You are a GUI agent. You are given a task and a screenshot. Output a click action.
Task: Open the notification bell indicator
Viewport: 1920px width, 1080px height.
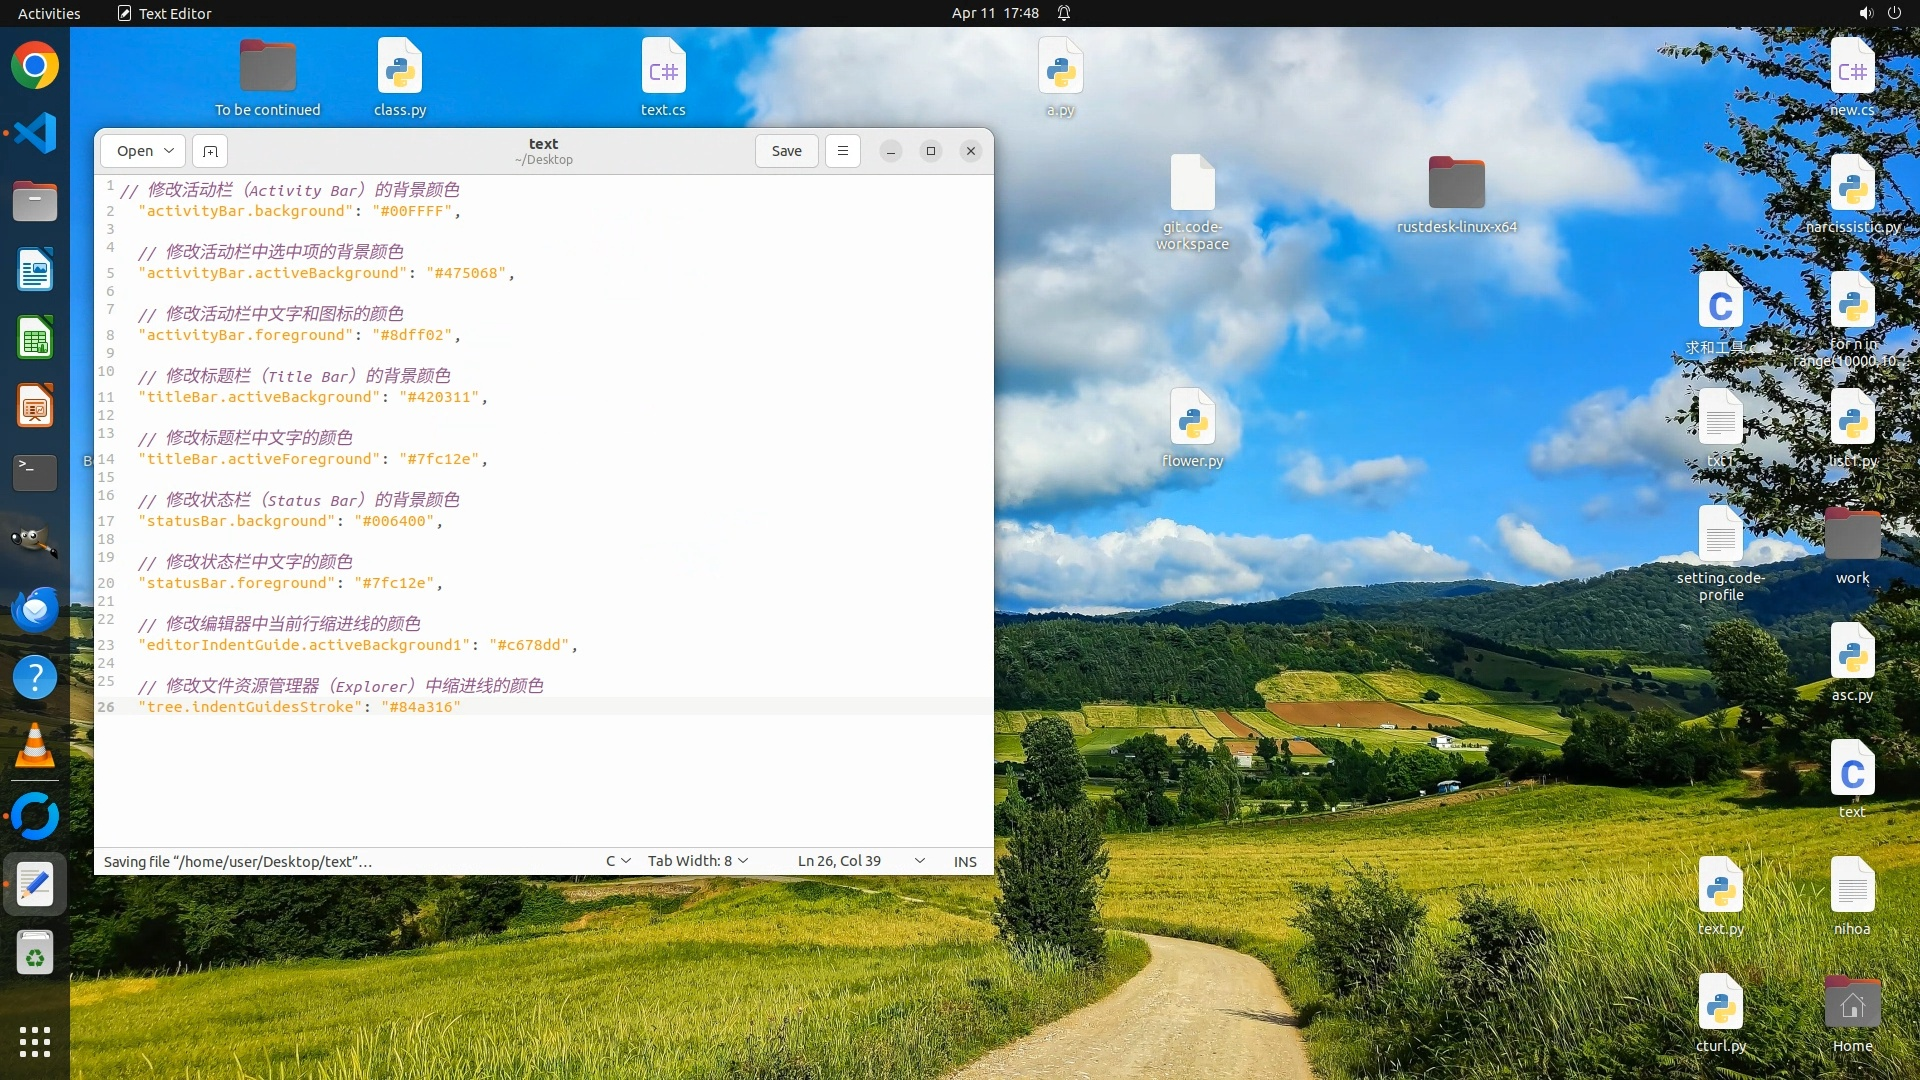[x=1064, y=13]
